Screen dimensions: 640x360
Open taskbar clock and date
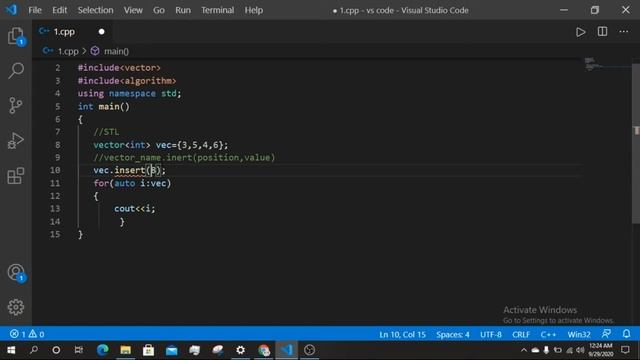click(601, 350)
